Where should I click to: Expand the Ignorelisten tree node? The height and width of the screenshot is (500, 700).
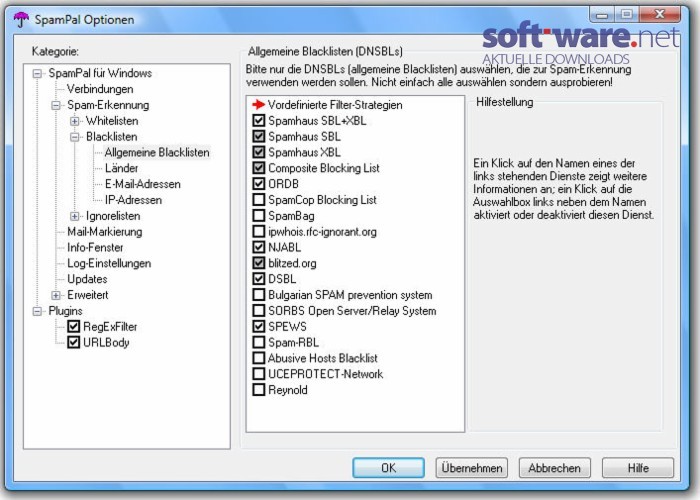75,217
